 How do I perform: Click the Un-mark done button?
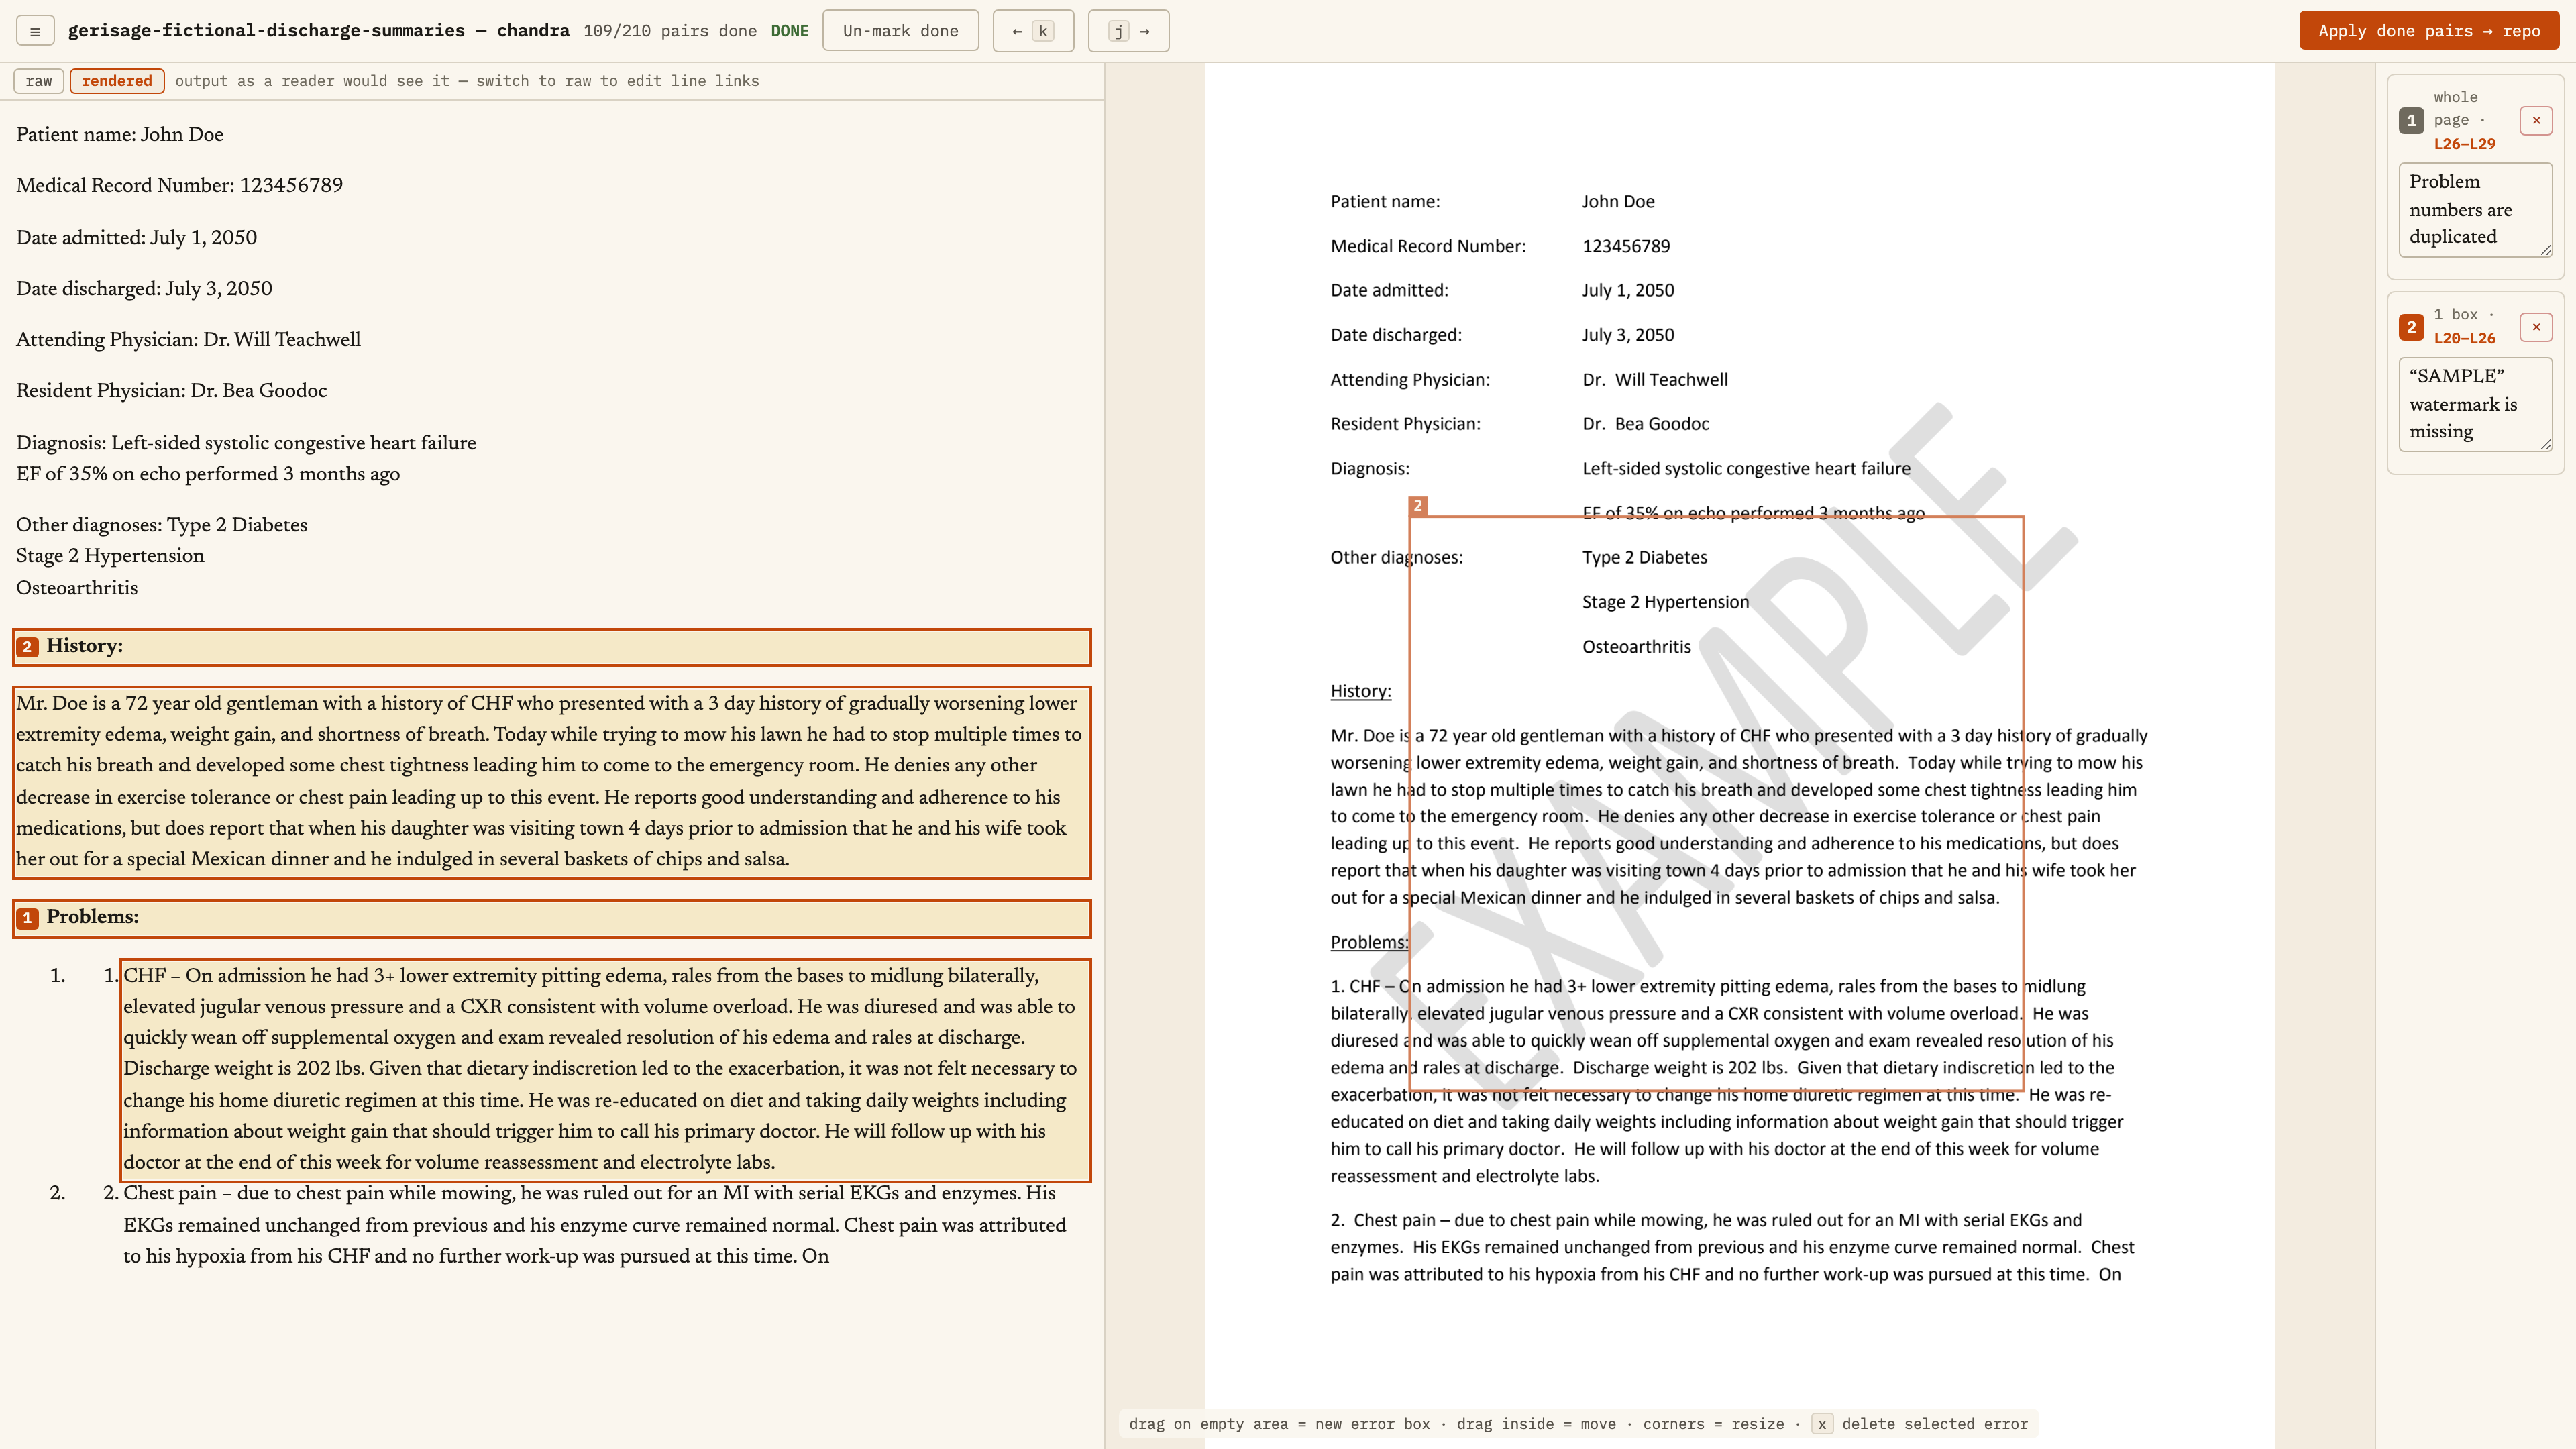point(900,31)
